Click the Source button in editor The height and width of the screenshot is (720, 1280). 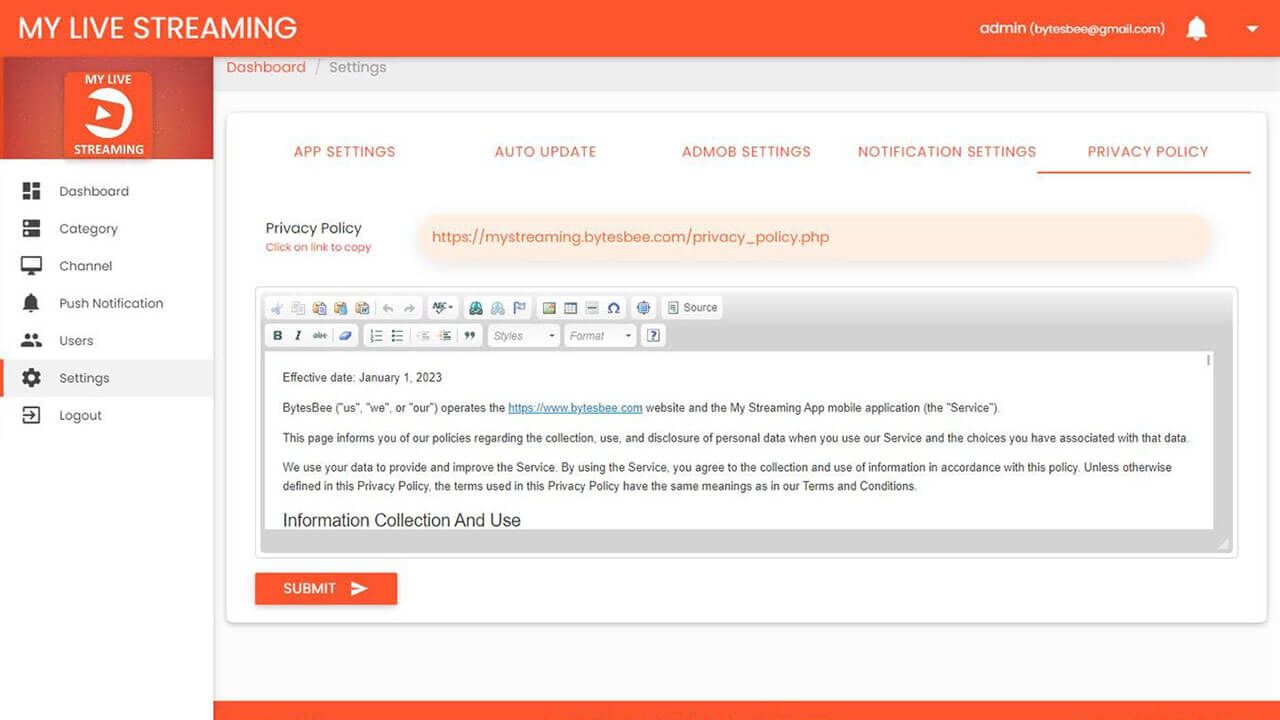coord(692,308)
